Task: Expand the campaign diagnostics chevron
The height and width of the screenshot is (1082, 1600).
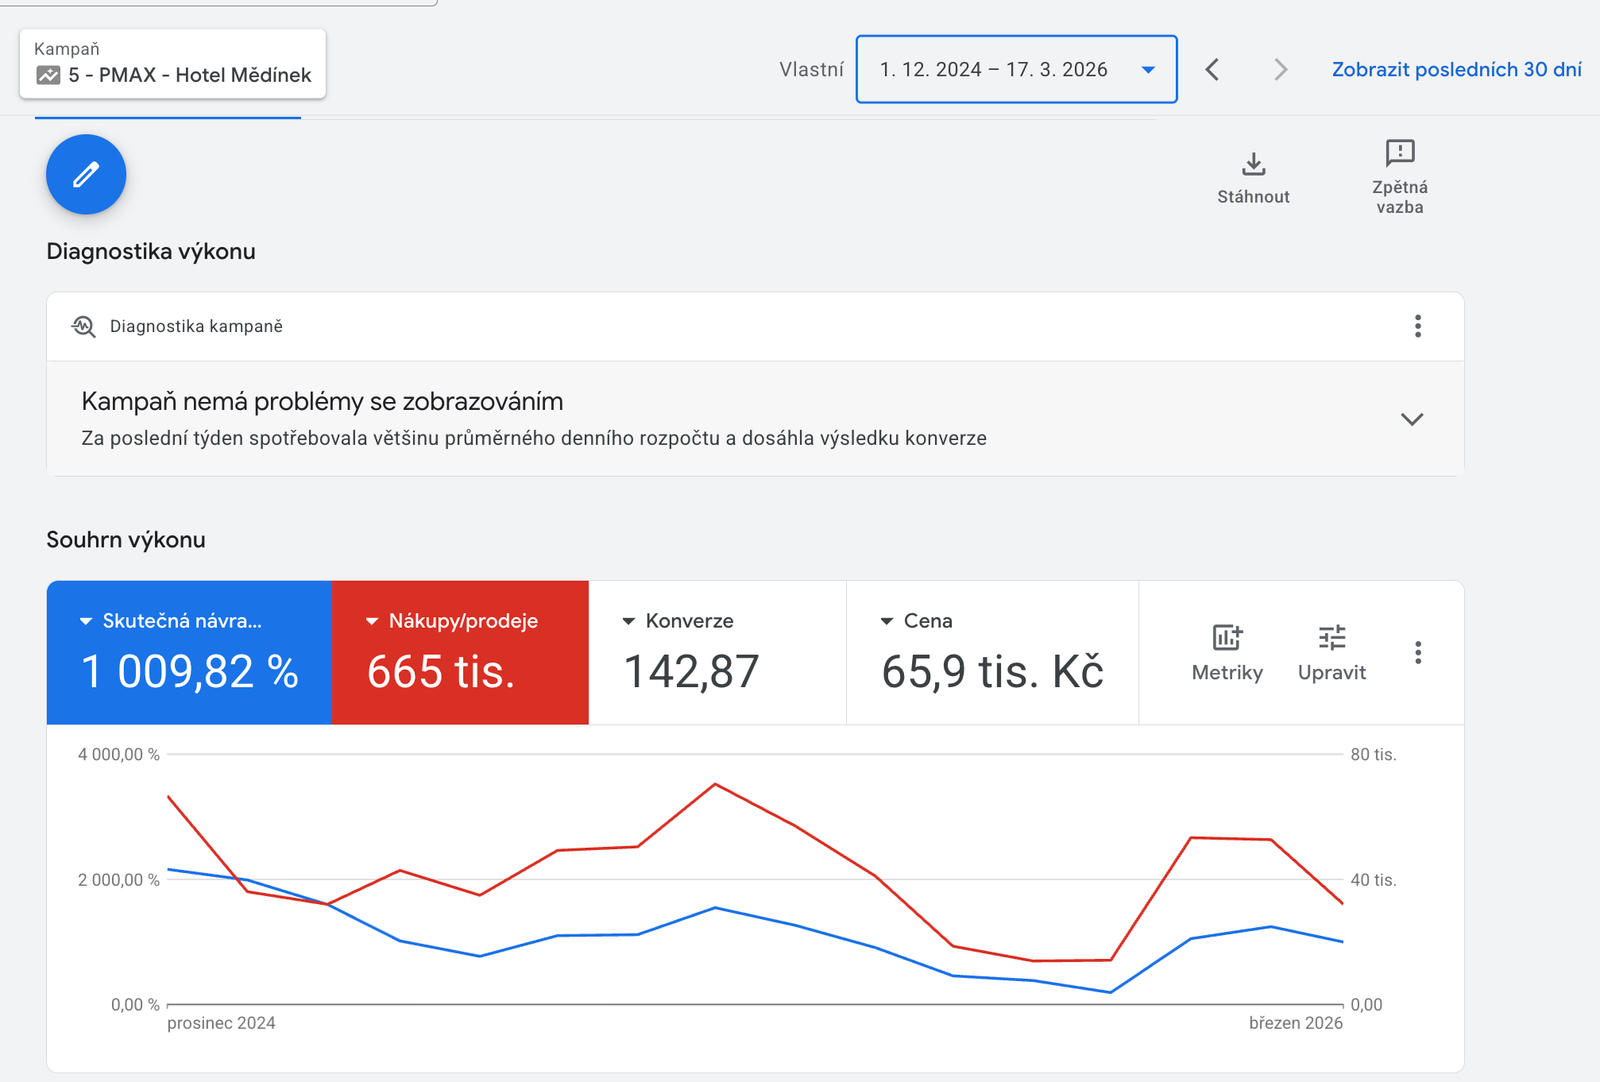Action: click(1411, 419)
